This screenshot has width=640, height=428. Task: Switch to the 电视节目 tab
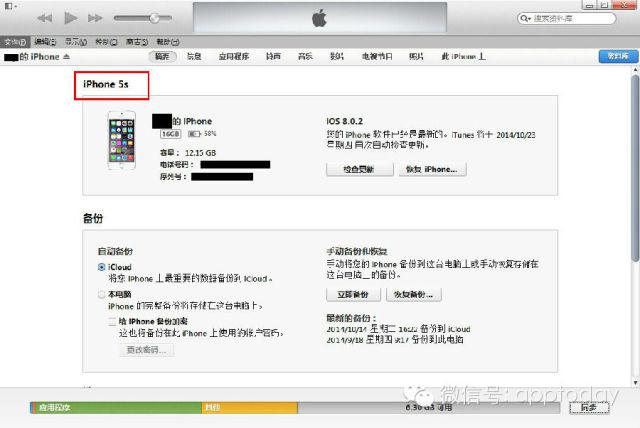(377, 57)
